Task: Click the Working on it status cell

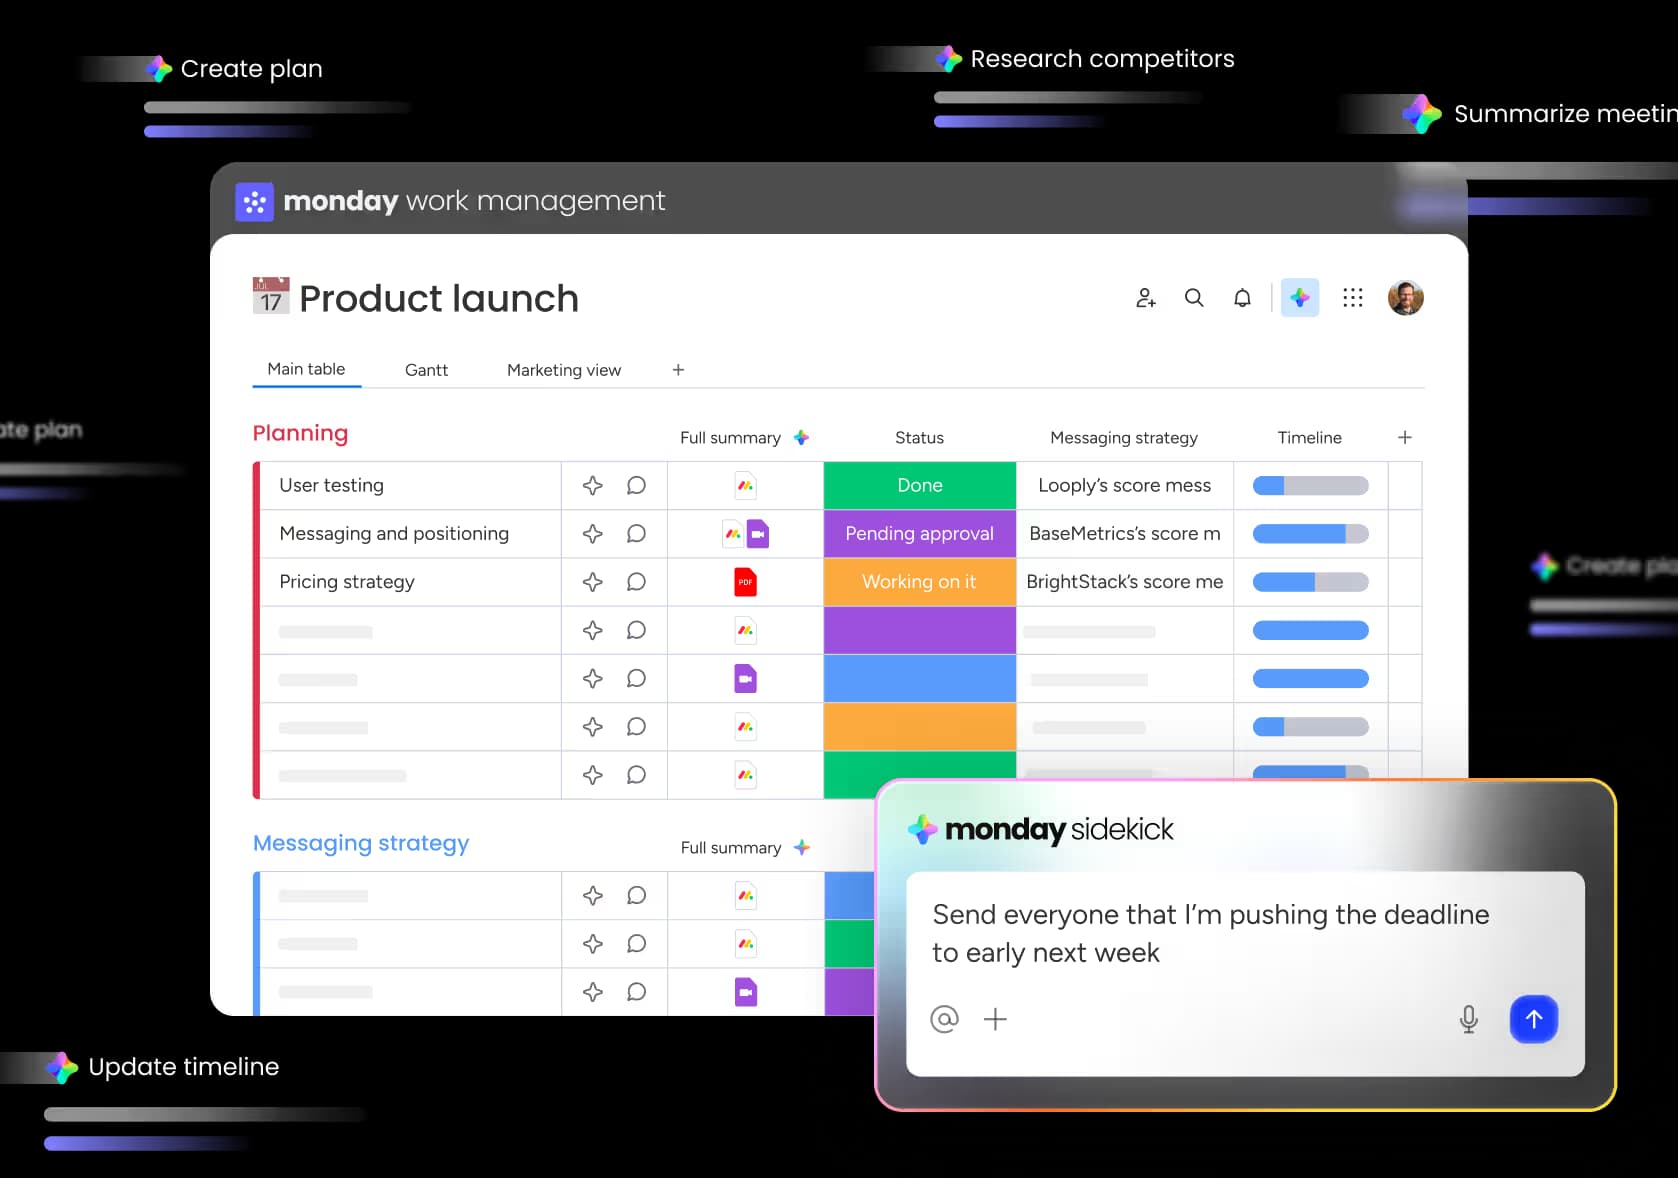Action: click(920, 582)
